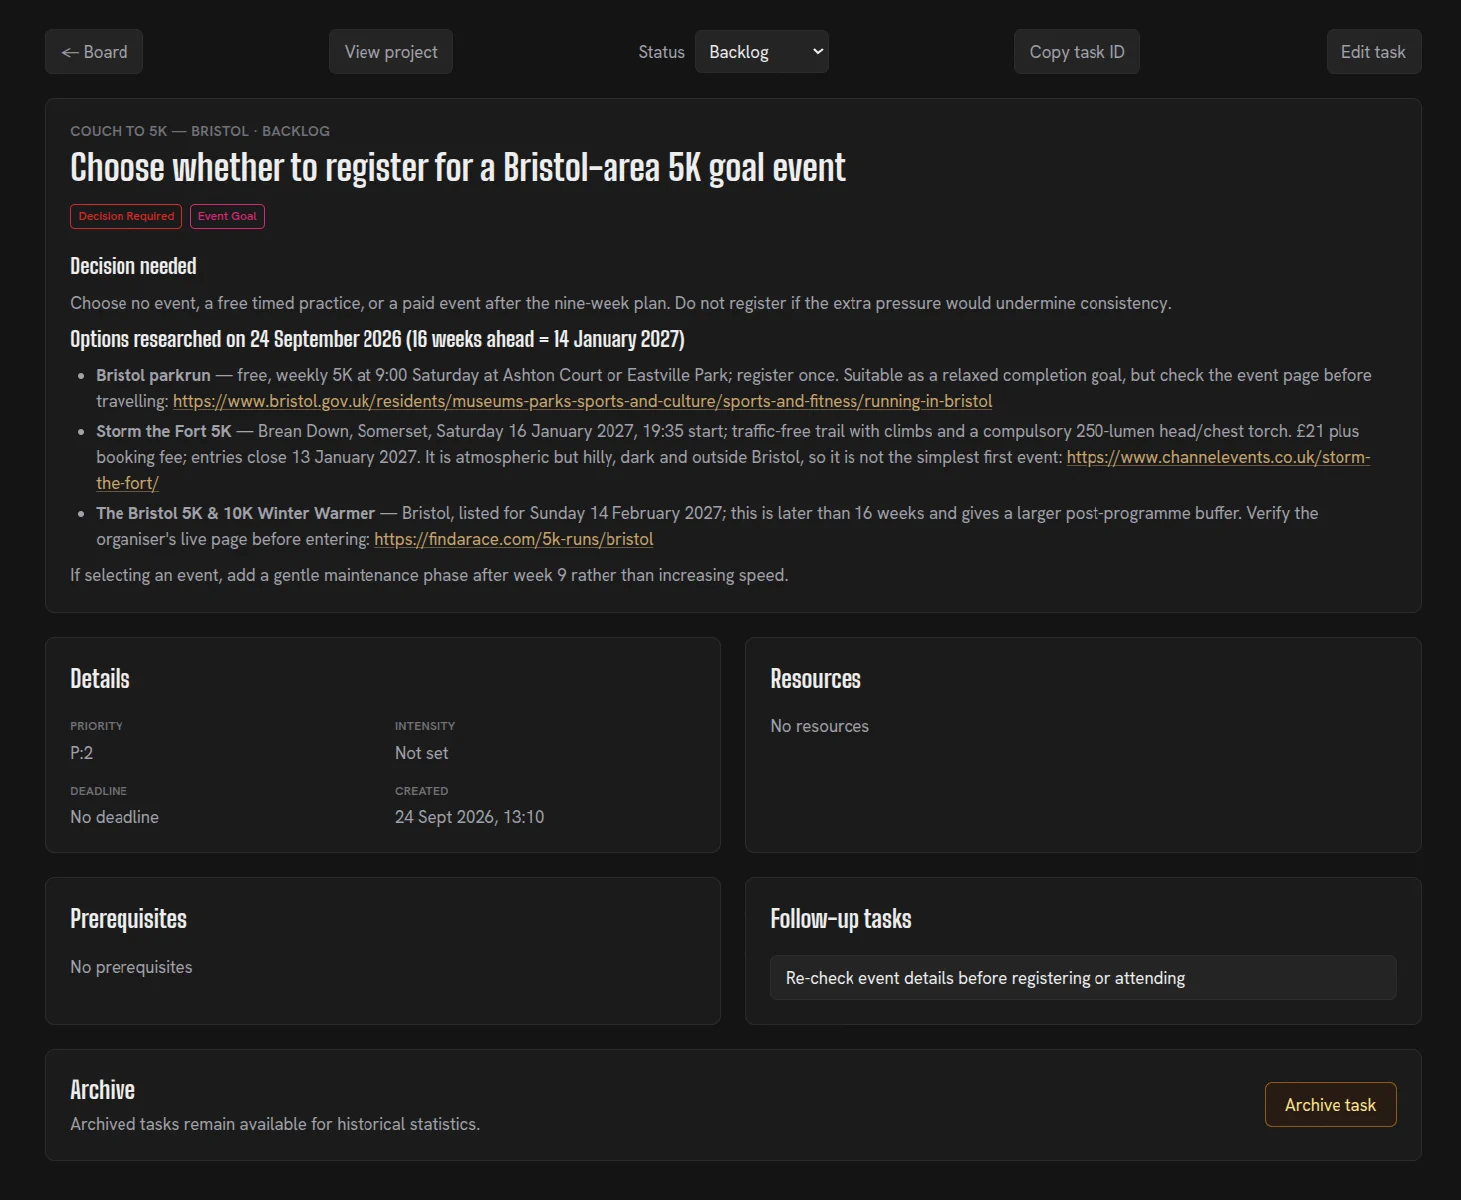This screenshot has width=1461, height=1200.
Task: Open the follow-up task Re-check event details
Action: [1083, 978]
